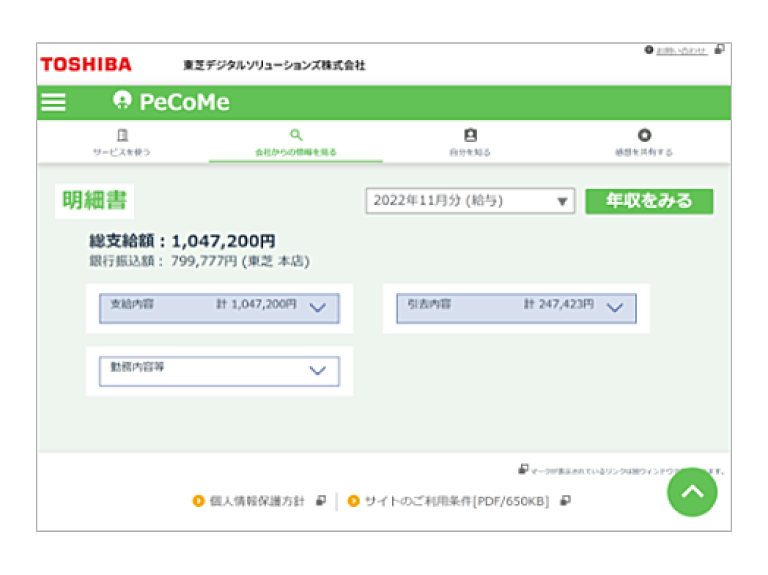Screen dimensions: 768x575
Task: Click the orange arrow bullet before サイトのご利用条件
Action: coord(353,501)
